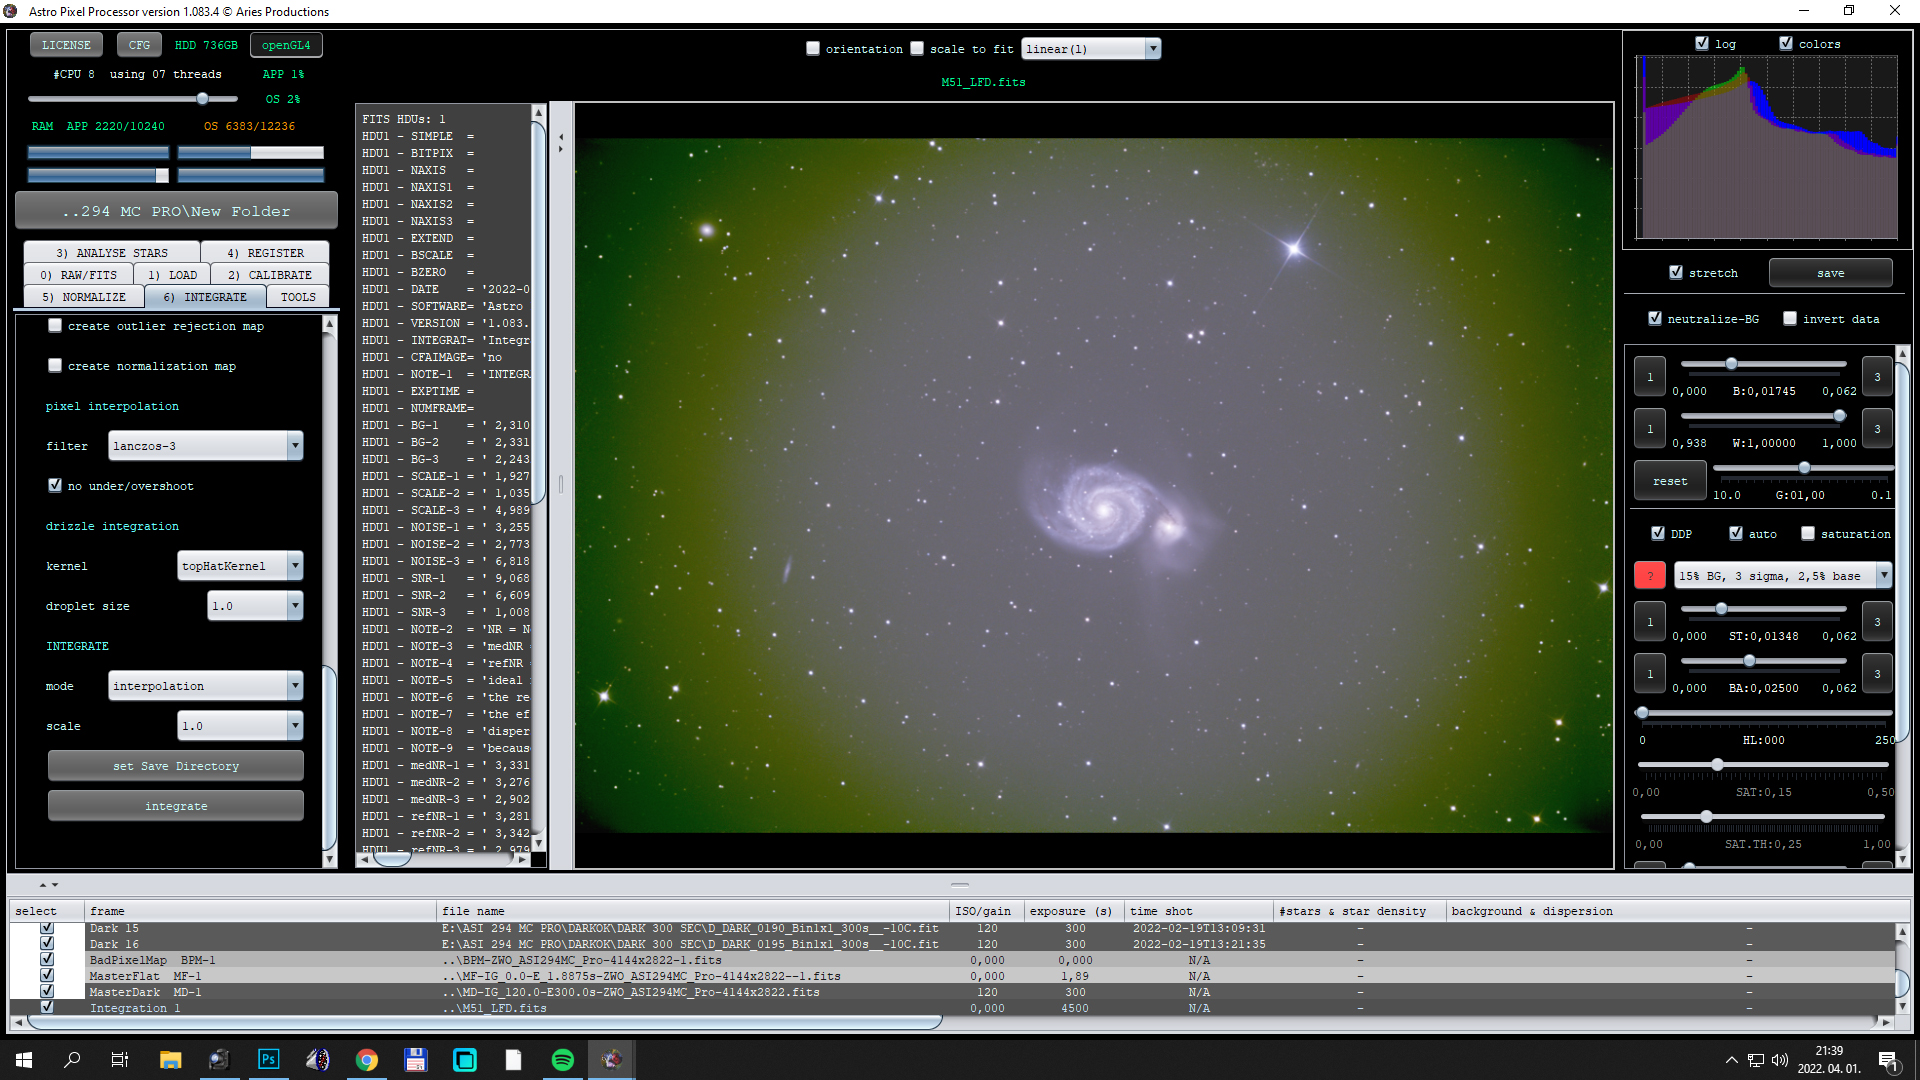
Task: Click the SAT saturation slider
Action: (1718, 764)
